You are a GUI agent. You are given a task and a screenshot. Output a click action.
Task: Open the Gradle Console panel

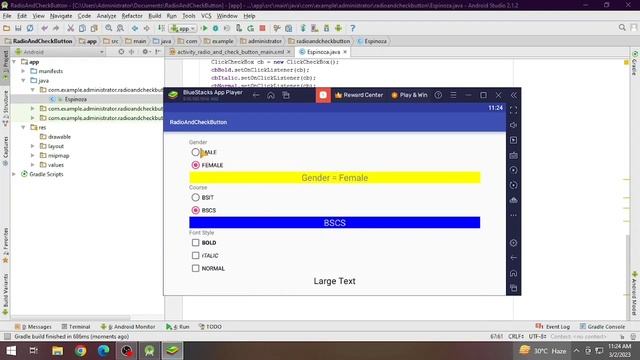click(602, 327)
